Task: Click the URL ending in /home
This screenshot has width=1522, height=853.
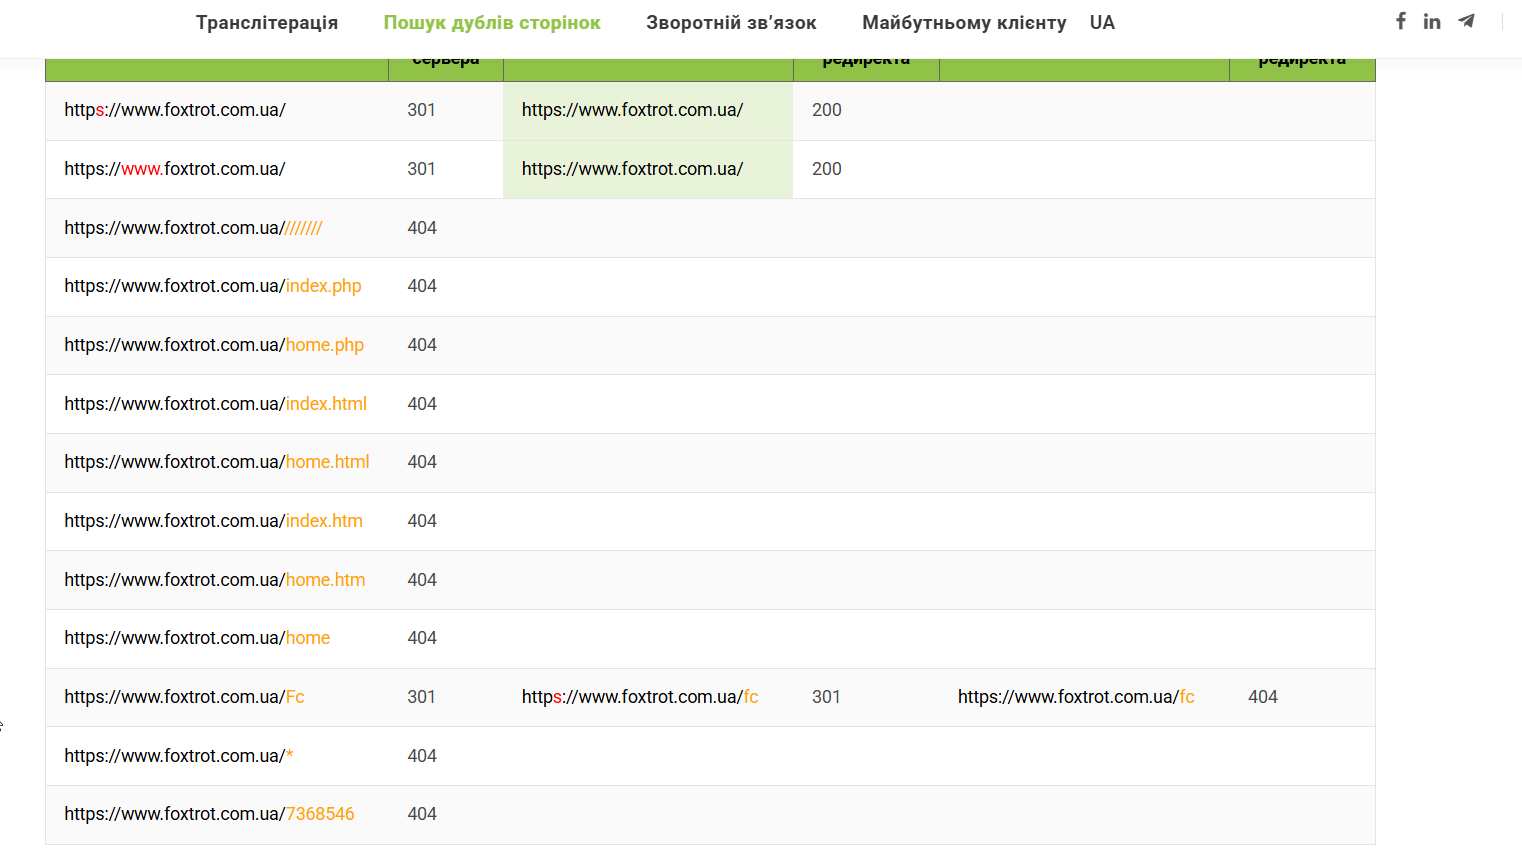Action: [197, 638]
